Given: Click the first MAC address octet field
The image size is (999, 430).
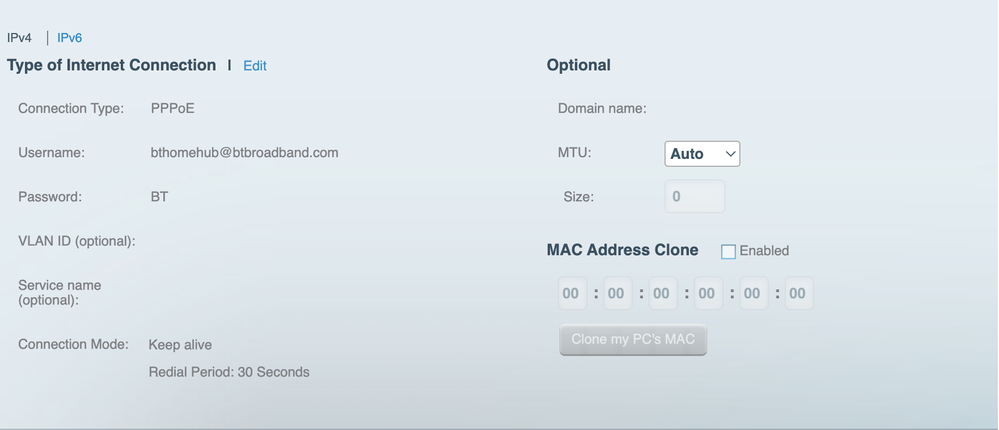Looking at the screenshot, I should click(571, 294).
